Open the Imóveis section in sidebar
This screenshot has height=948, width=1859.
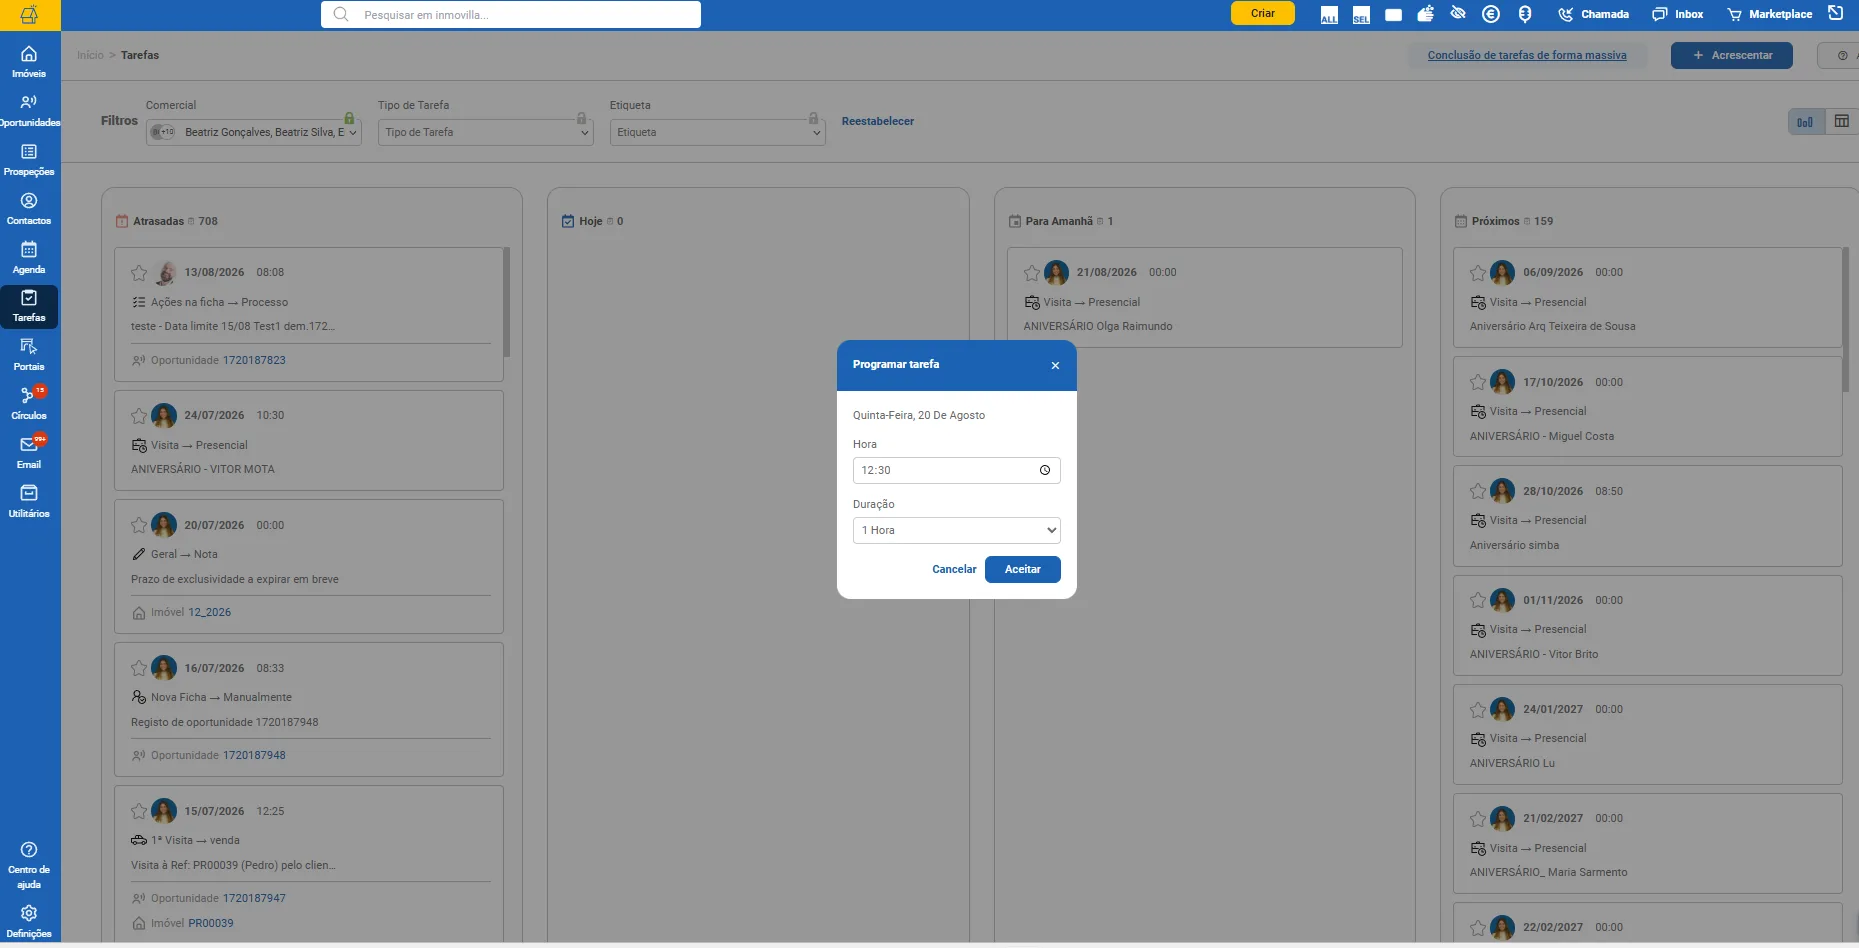coord(29,61)
